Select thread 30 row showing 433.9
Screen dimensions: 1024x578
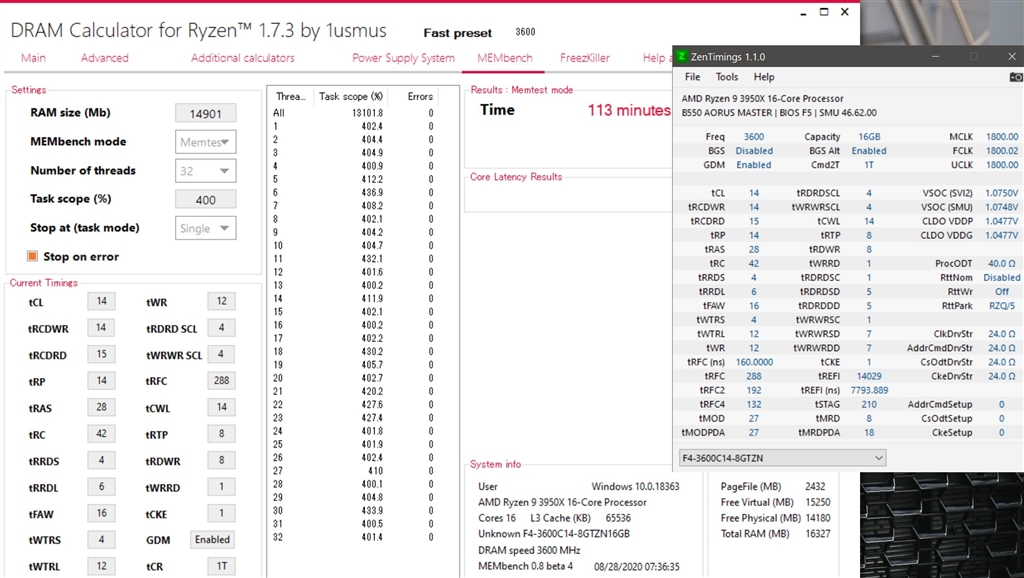(x=353, y=511)
